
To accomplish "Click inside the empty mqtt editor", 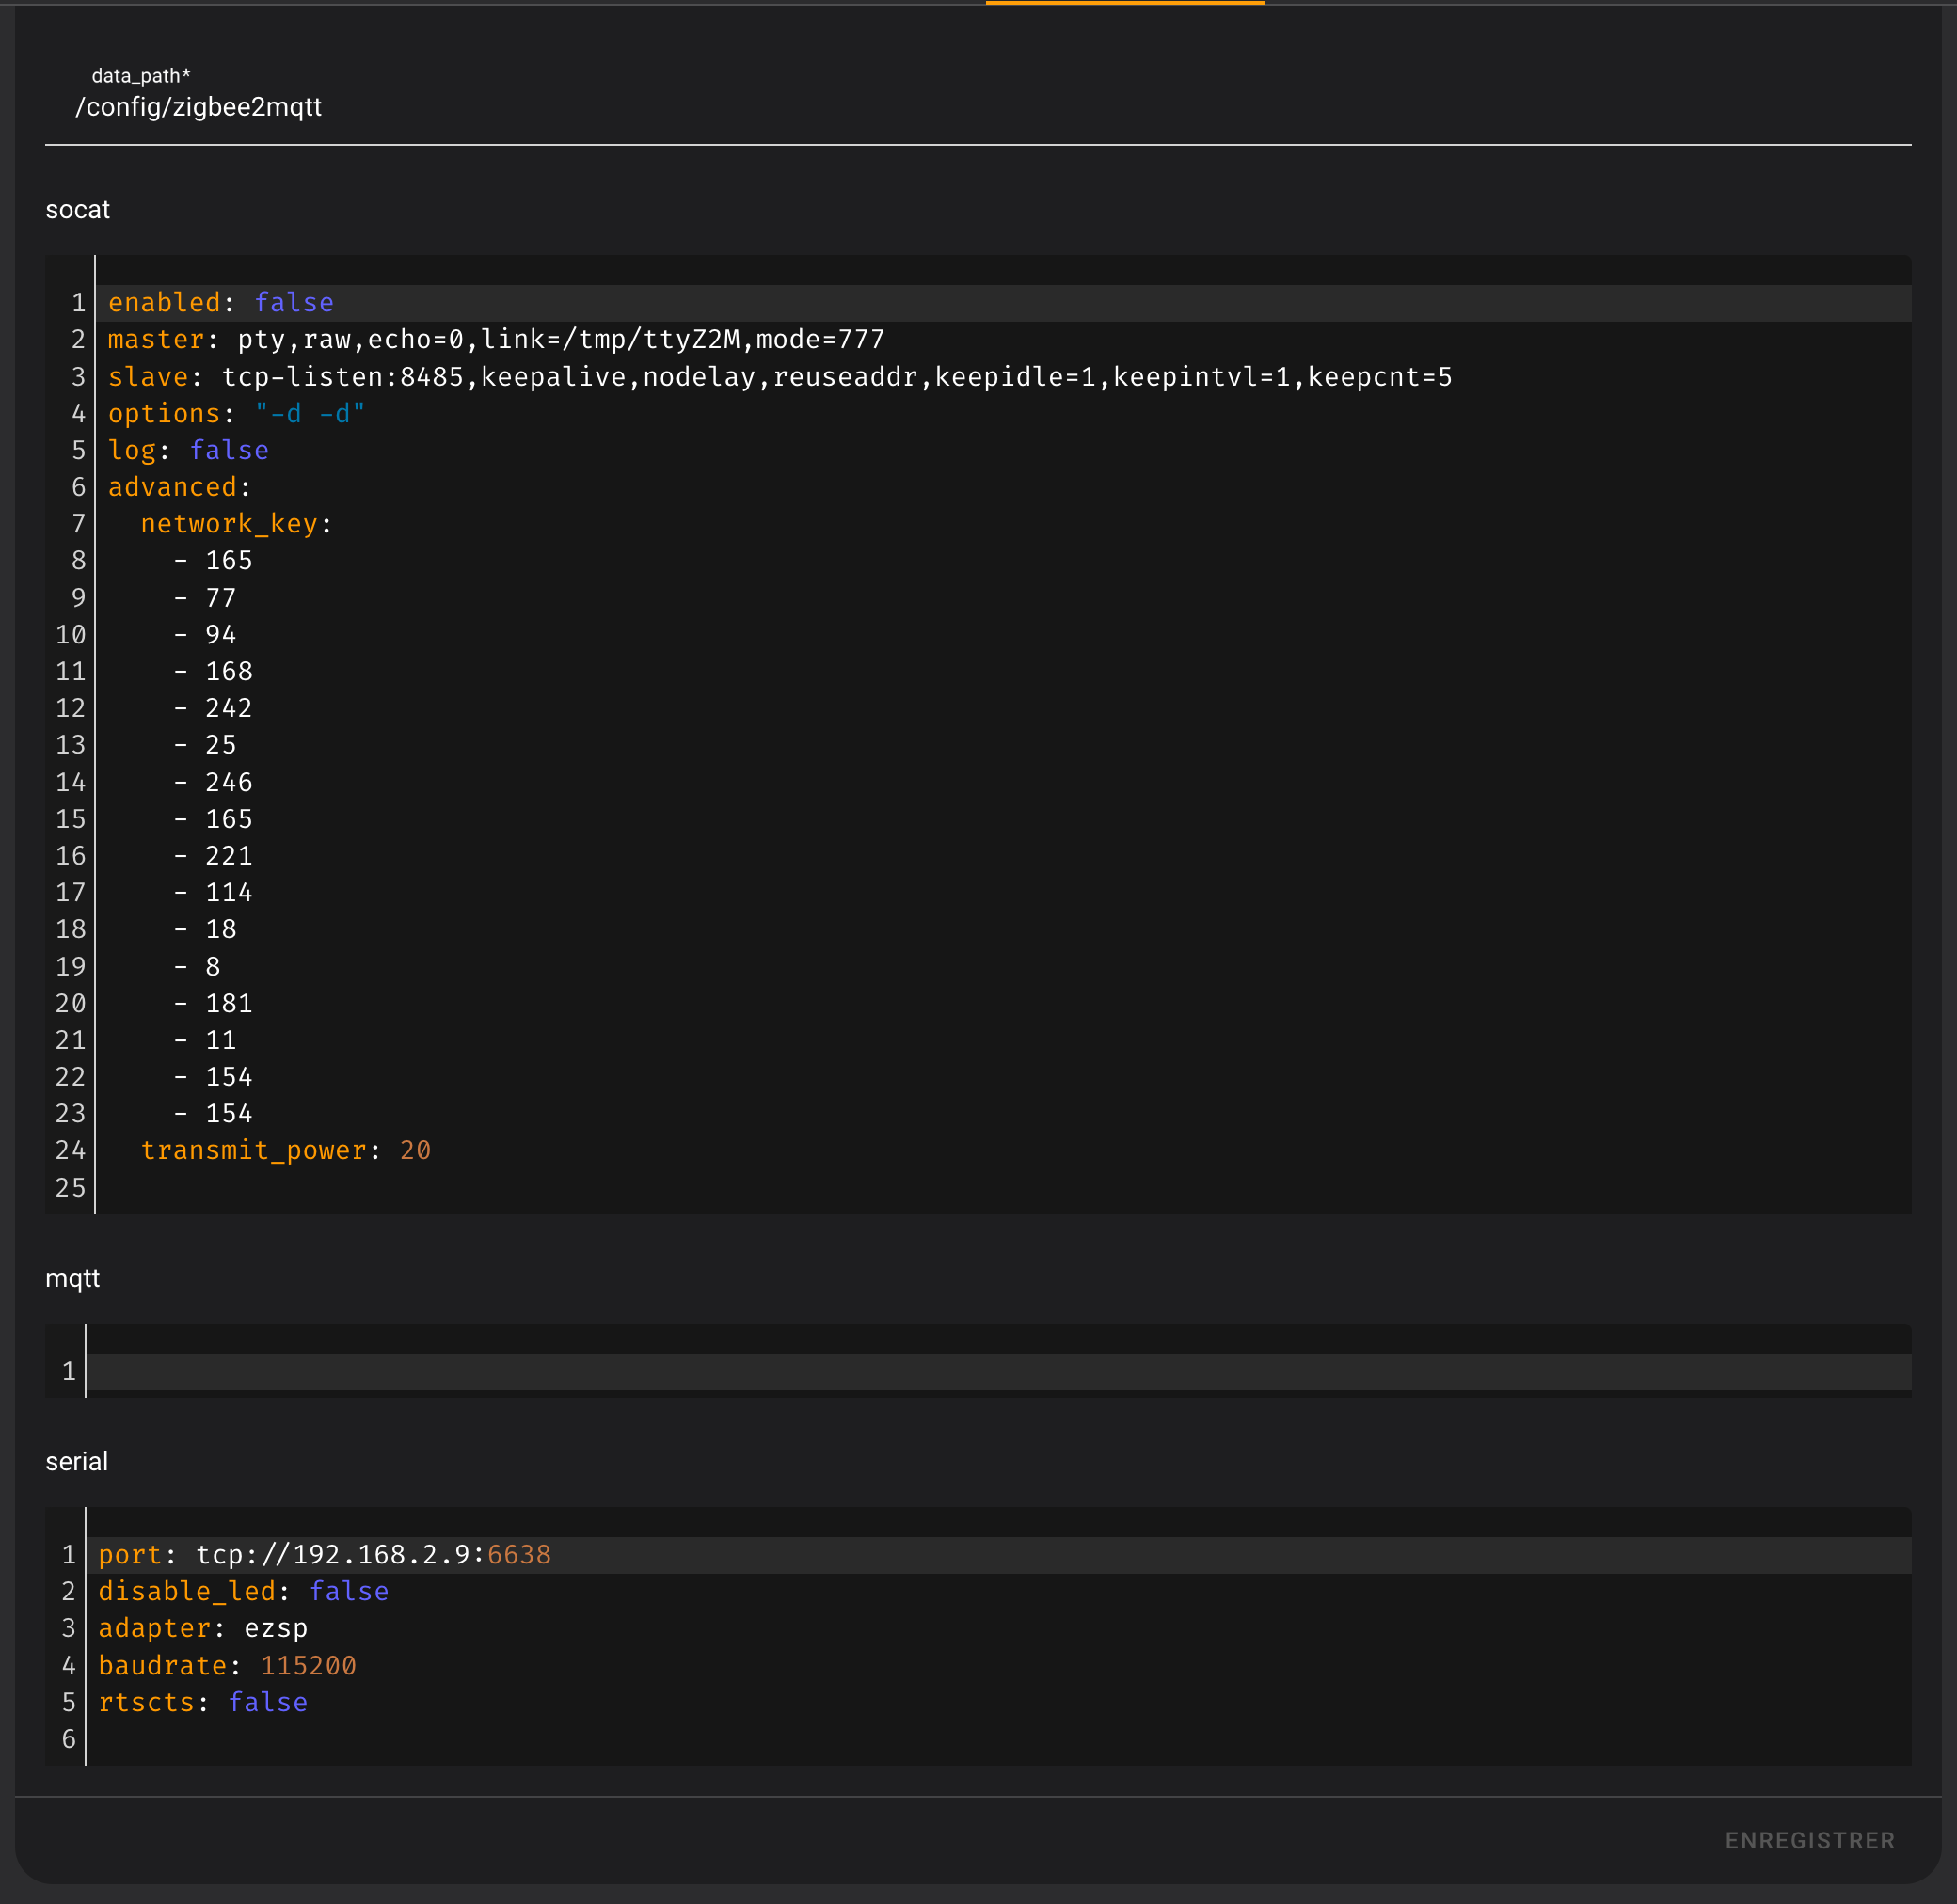I will click(x=998, y=1371).
